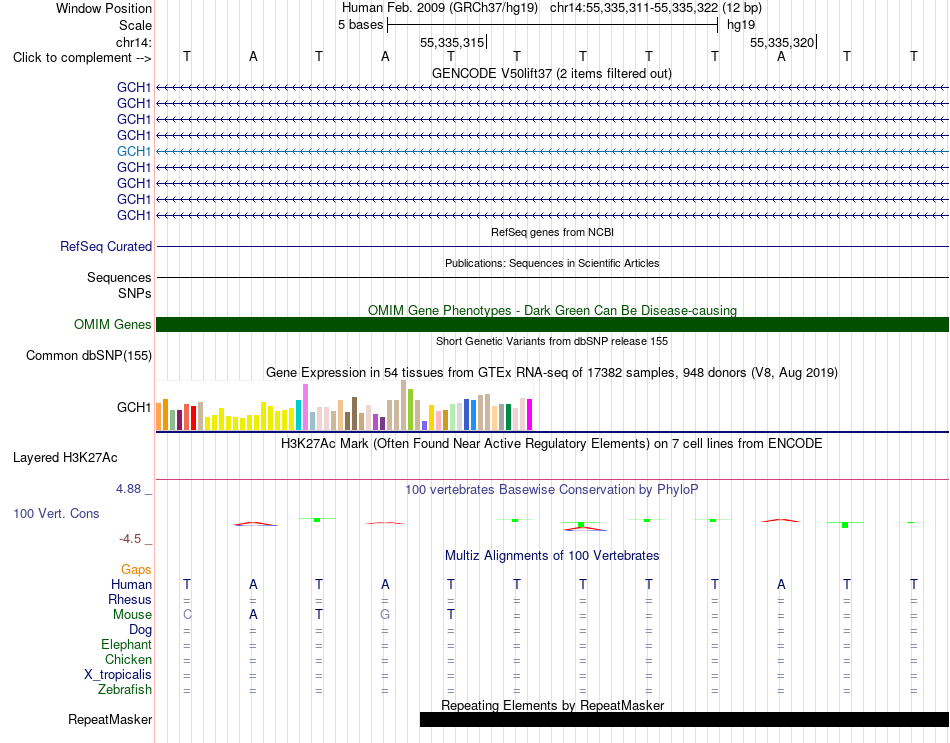Click the 'RefSeq genes from NCBI' title

tap(553, 232)
